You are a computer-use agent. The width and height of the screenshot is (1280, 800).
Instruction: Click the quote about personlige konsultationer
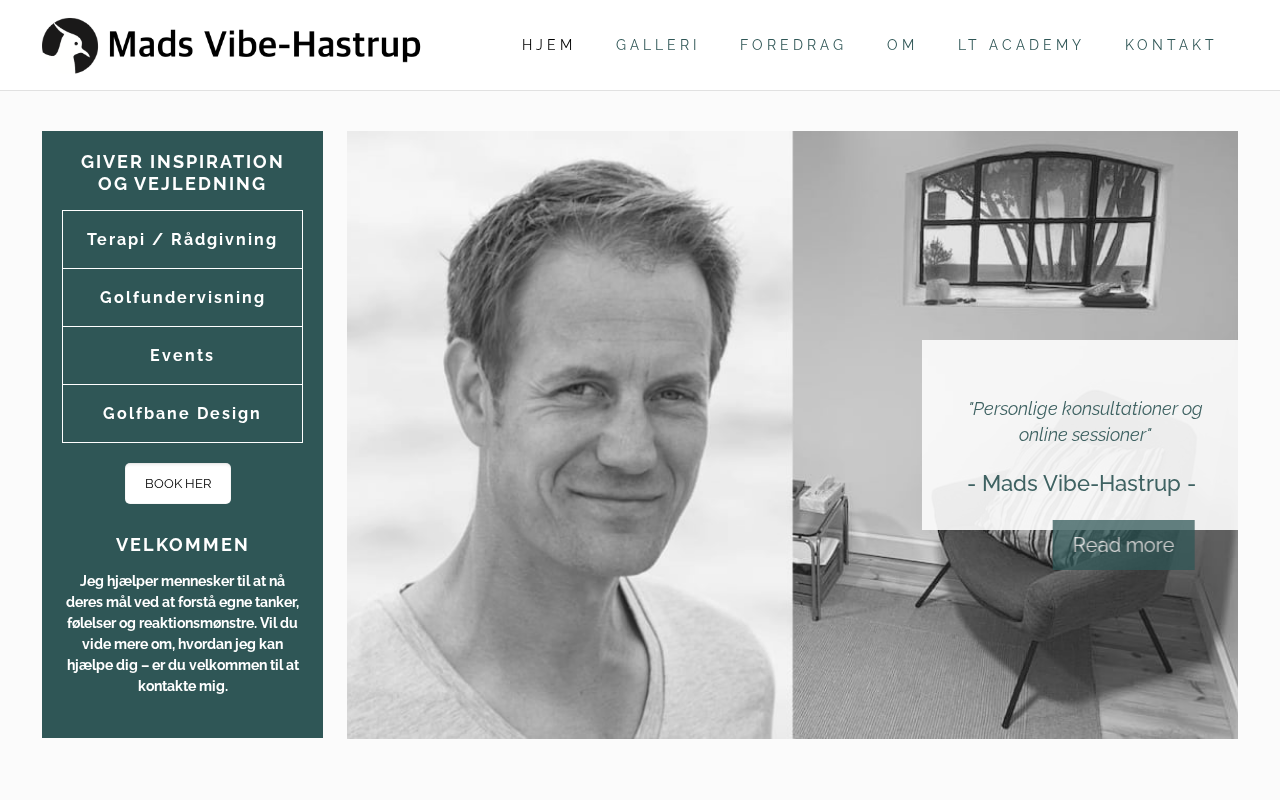(1085, 422)
